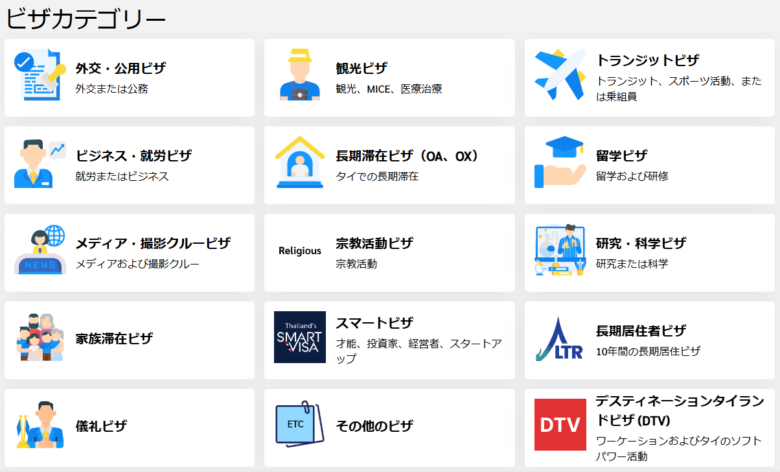The image size is (780, 472).
Task: Click the ビザカテゴリー heading
Action: [x=86, y=19]
